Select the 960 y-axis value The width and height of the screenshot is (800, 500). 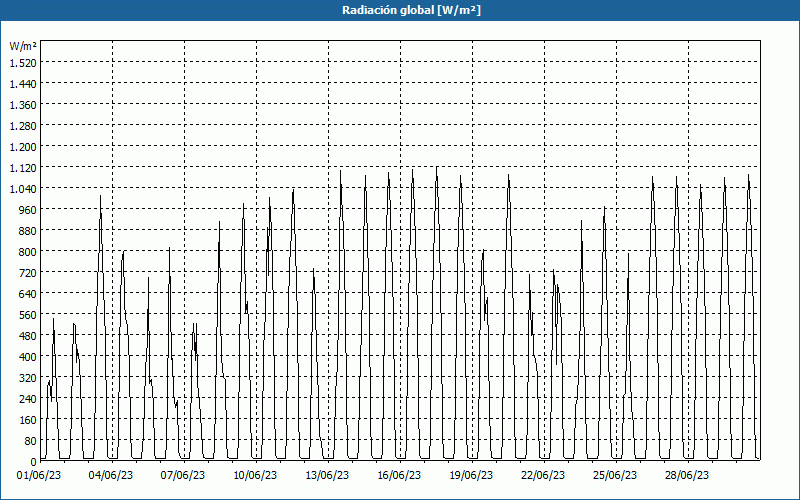28,210
